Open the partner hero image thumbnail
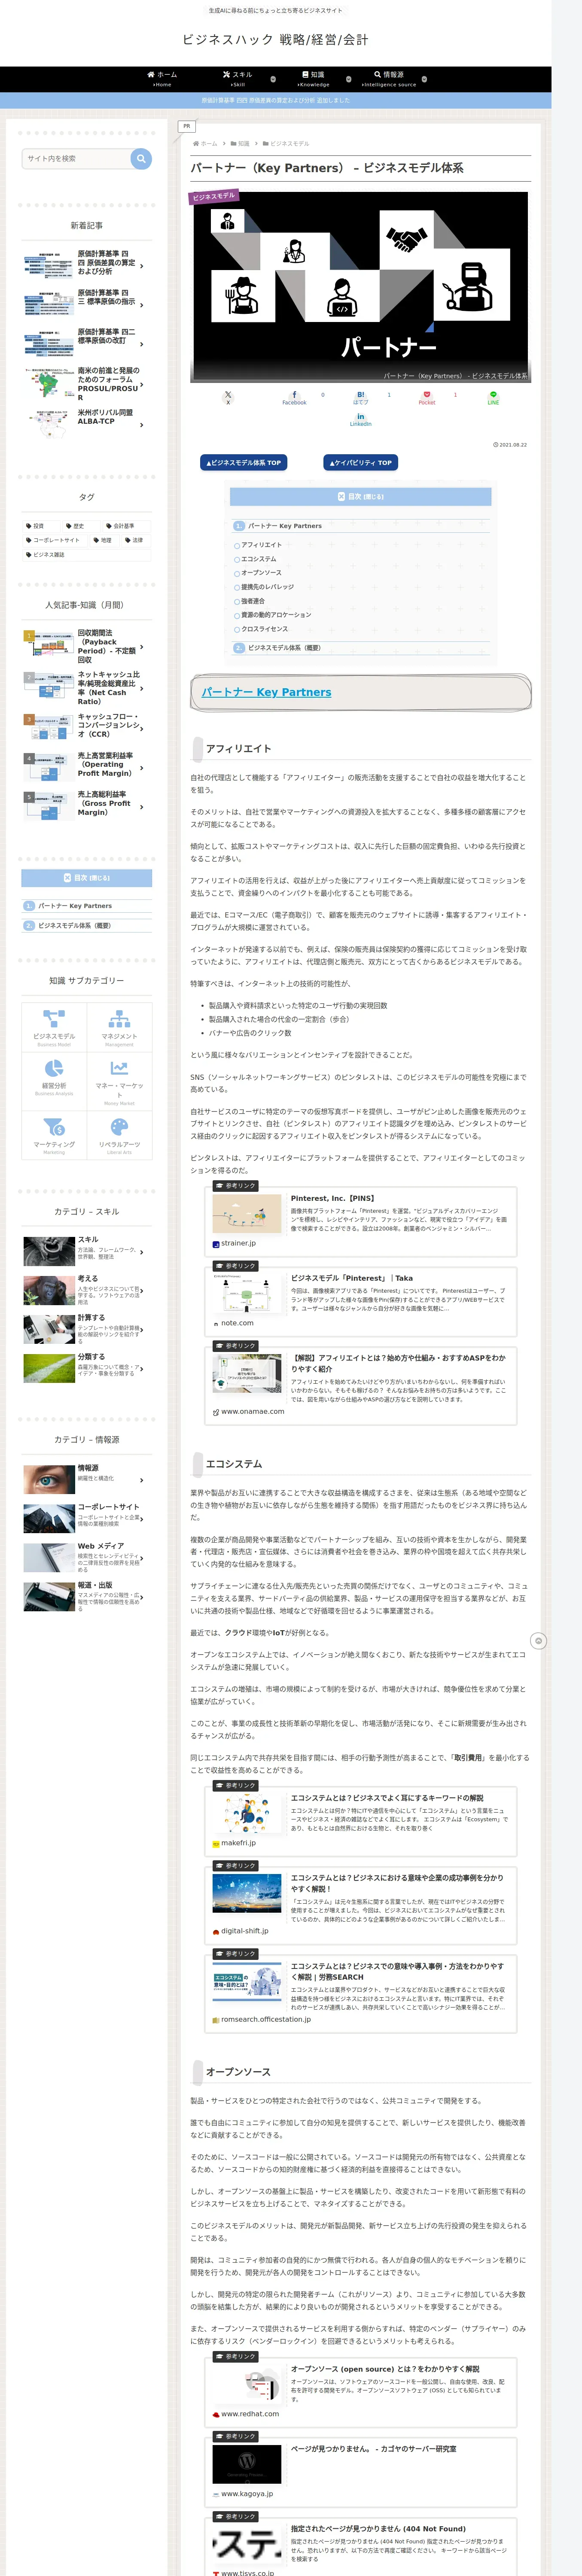The width and height of the screenshot is (582, 2576). (360, 286)
